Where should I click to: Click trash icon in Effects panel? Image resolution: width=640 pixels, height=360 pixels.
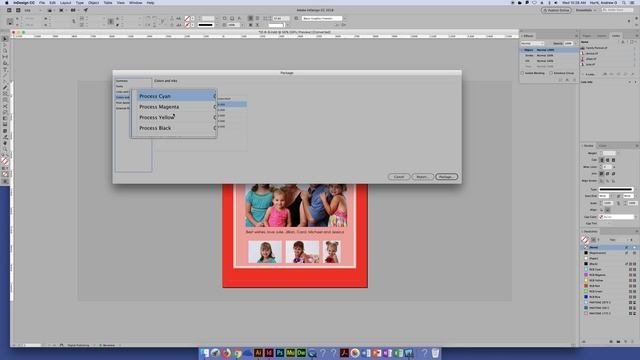pyautogui.click(x=574, y=80)
